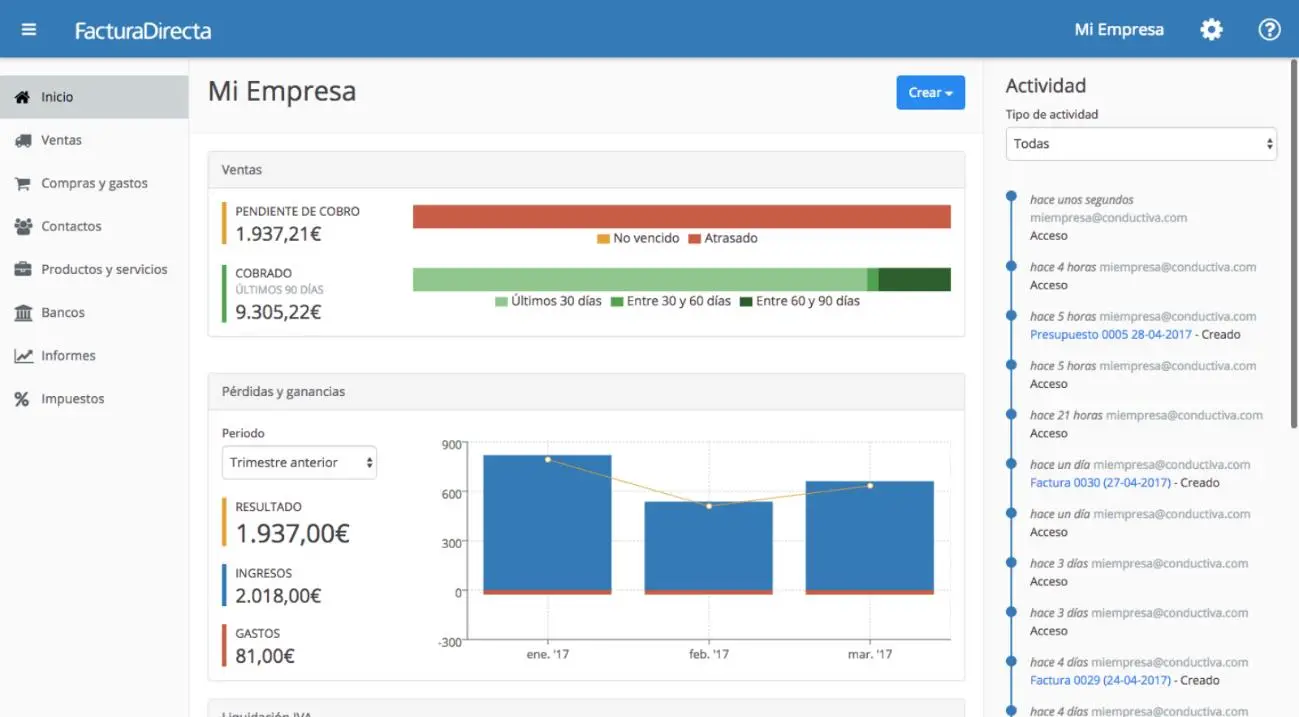
Task: Click the help question mark icon
Action: 1269,30
